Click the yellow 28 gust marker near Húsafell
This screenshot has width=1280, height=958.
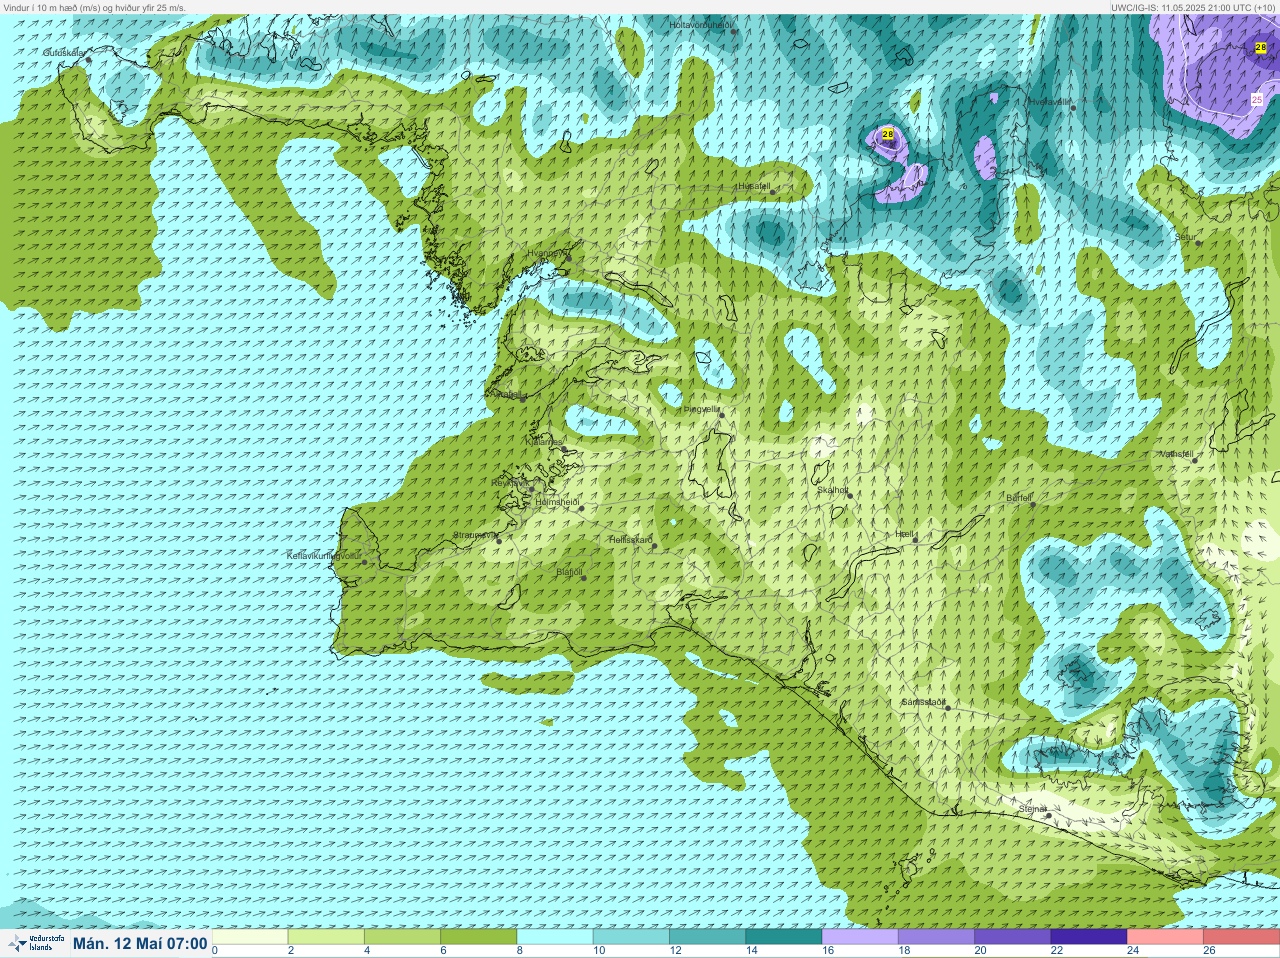click(887, 134)
